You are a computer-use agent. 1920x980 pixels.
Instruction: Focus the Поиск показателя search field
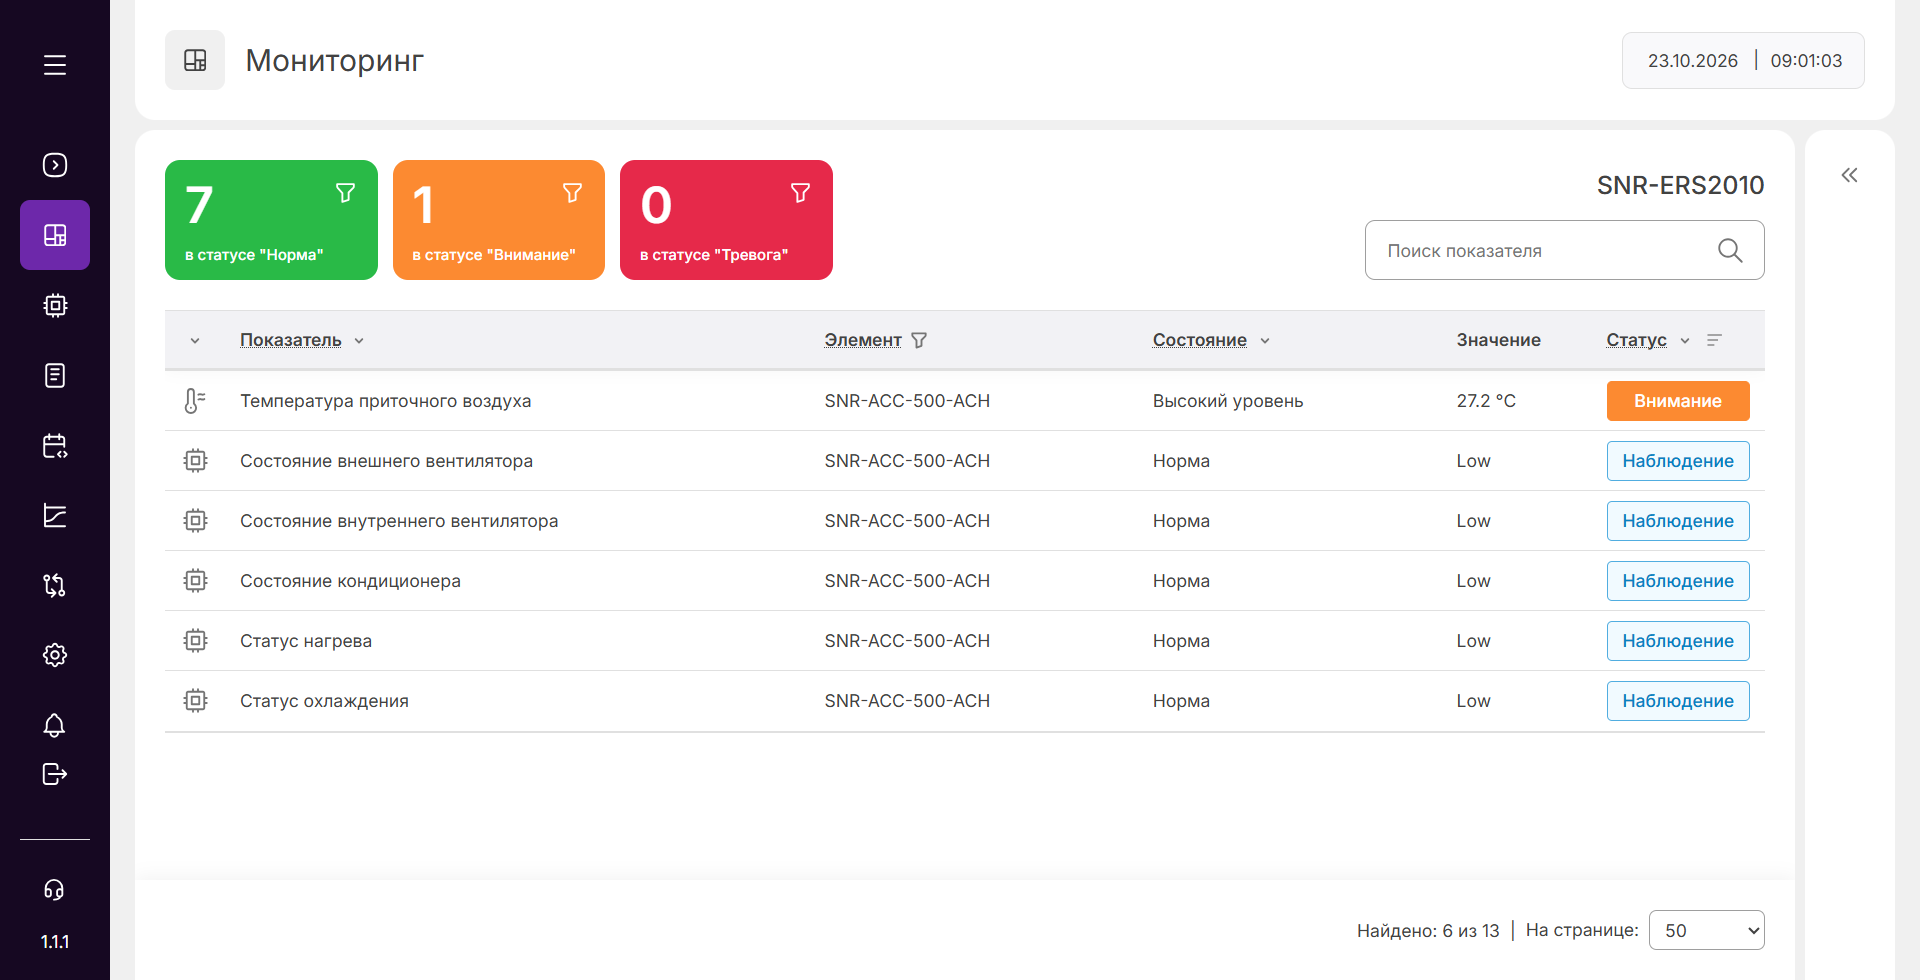1565,250
